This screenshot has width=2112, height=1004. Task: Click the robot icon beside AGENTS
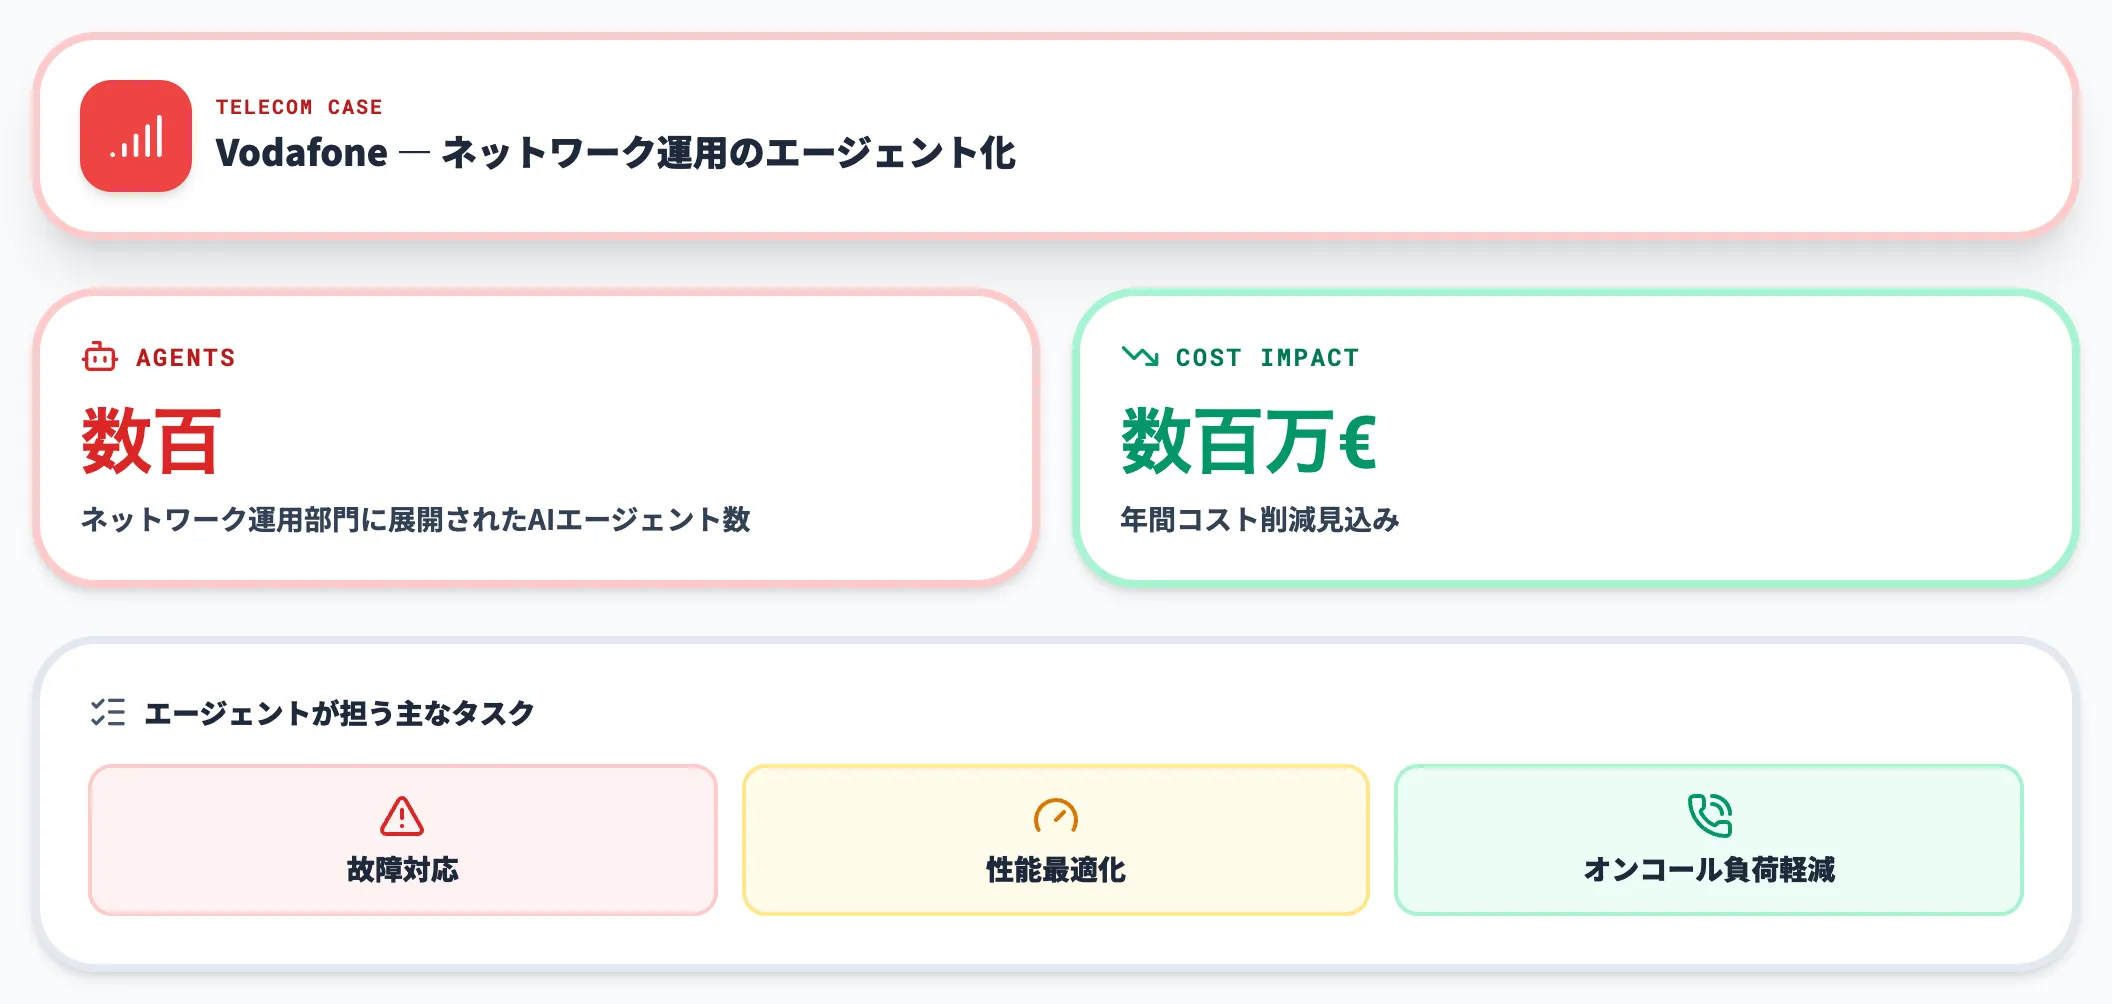pos(99,357)
